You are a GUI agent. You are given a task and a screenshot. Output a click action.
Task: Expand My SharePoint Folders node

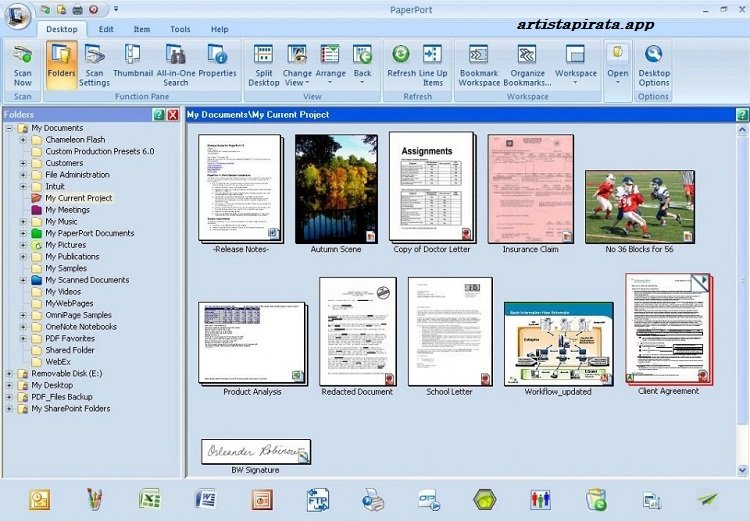(x=10, y=409)
